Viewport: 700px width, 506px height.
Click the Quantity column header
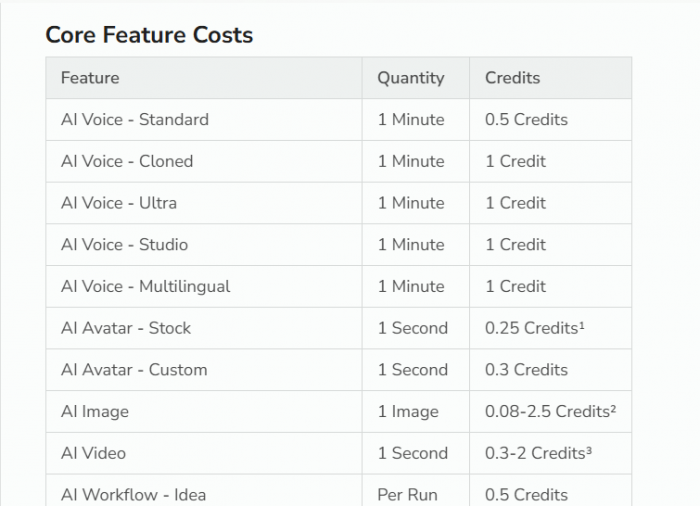point(410,78)
